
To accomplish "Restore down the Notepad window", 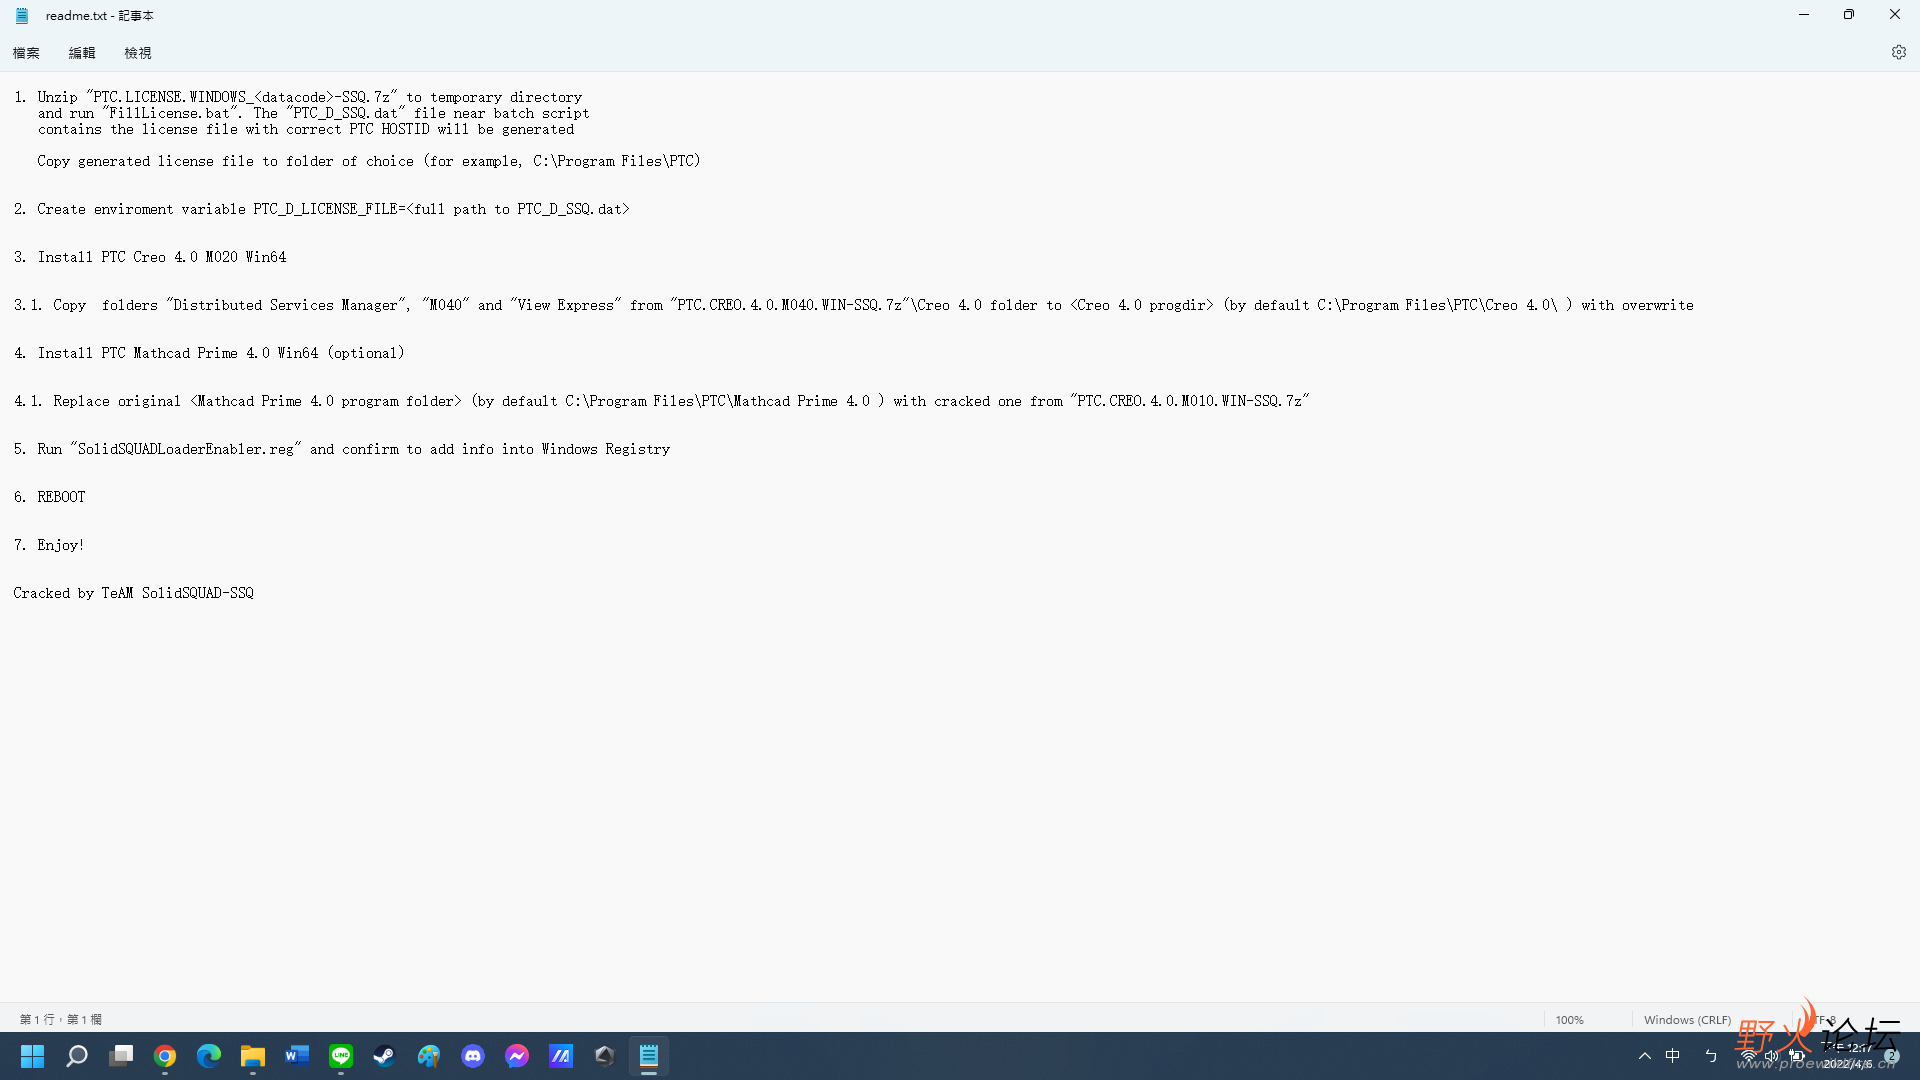I will 1849,15.
